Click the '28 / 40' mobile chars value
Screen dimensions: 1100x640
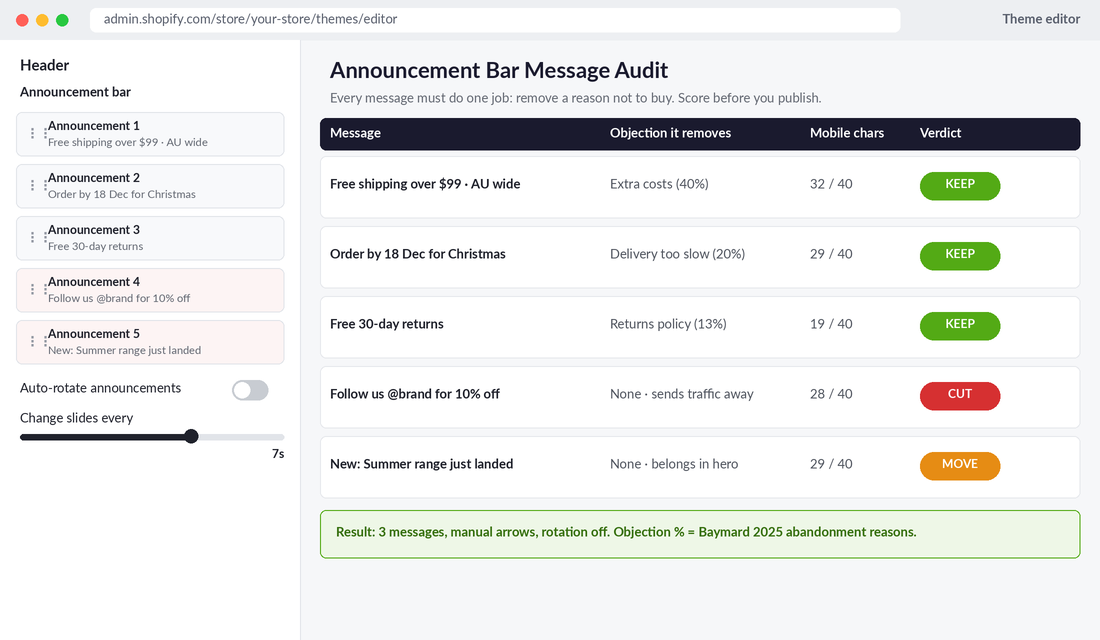(831, 394)
